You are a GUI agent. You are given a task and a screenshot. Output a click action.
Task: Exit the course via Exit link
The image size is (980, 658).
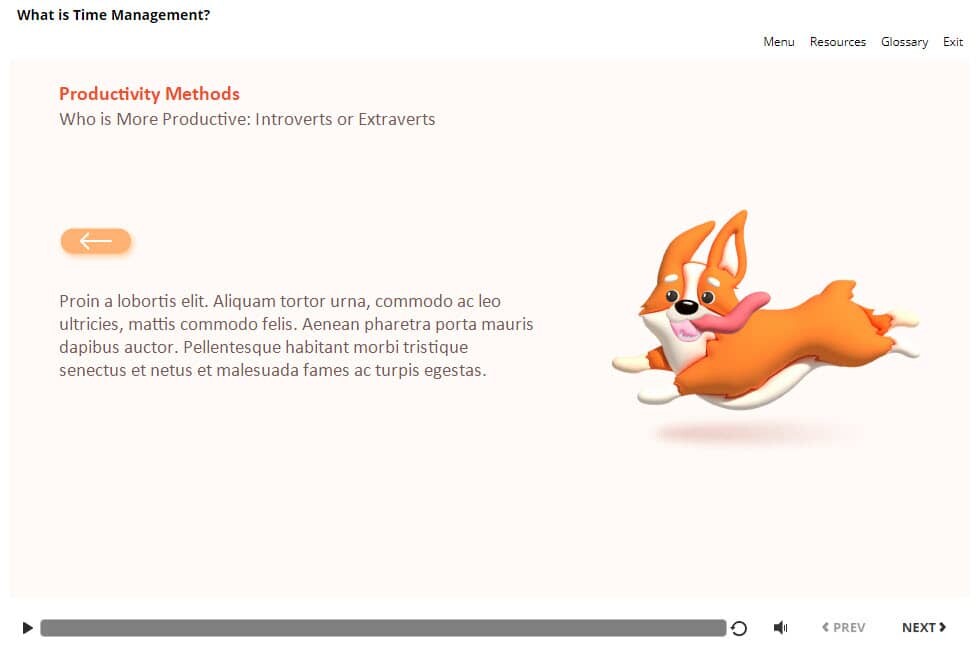953,42
